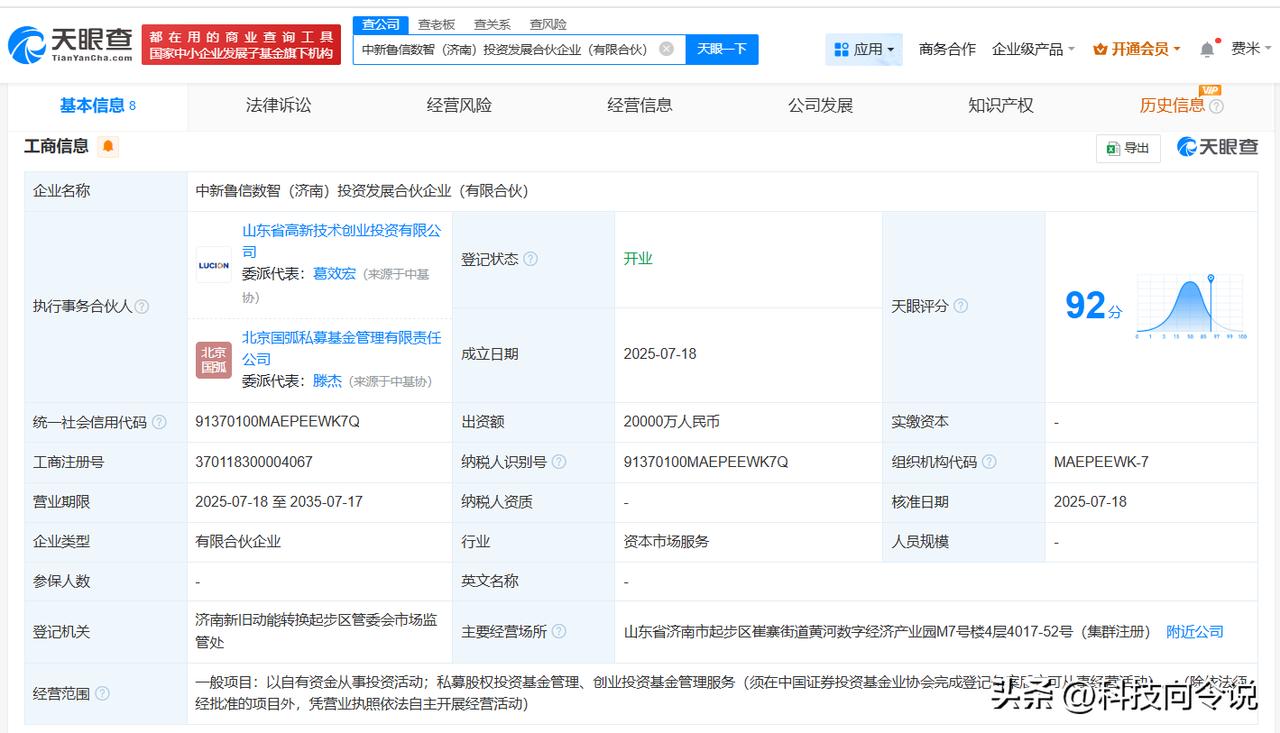
Task: Open the TianYanCha logo homepage
Action: [70, 44]
